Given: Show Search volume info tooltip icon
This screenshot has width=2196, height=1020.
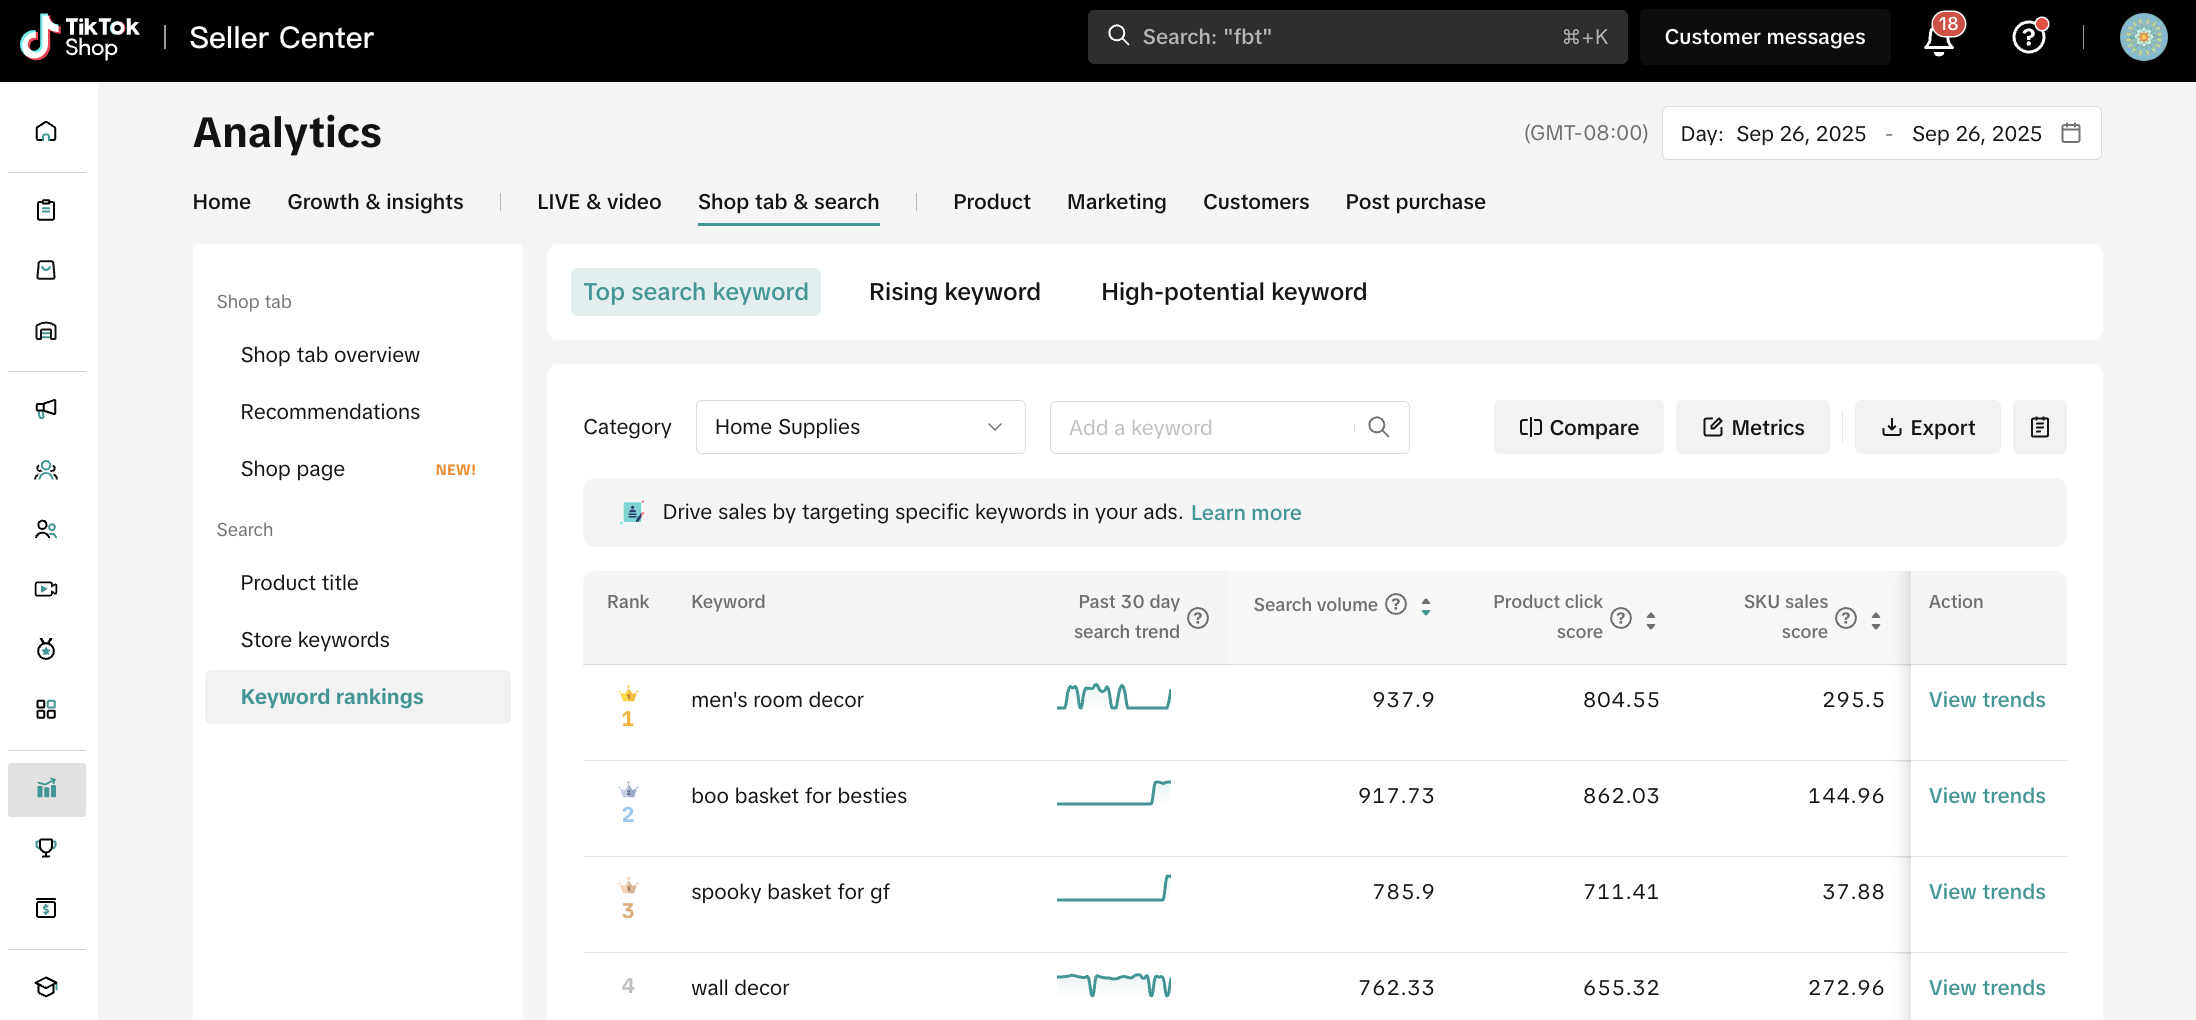Looking at the screenshot, I should click(x=1396, y=604).
